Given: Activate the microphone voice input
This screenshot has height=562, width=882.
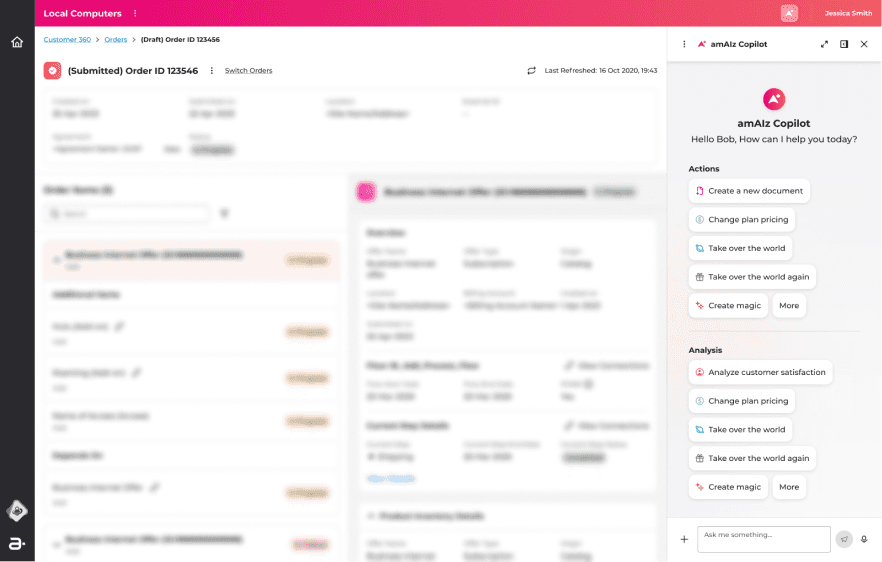Looking at the screenshot, I should 864,539.
